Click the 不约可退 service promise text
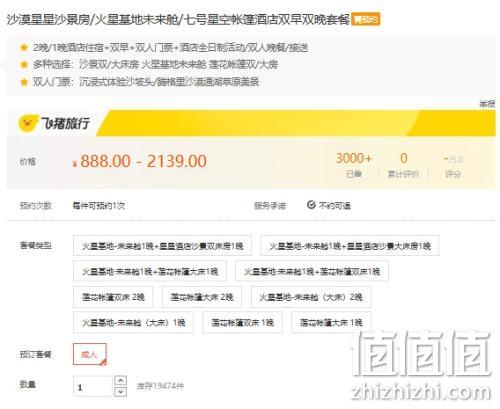 coord(334,205)
